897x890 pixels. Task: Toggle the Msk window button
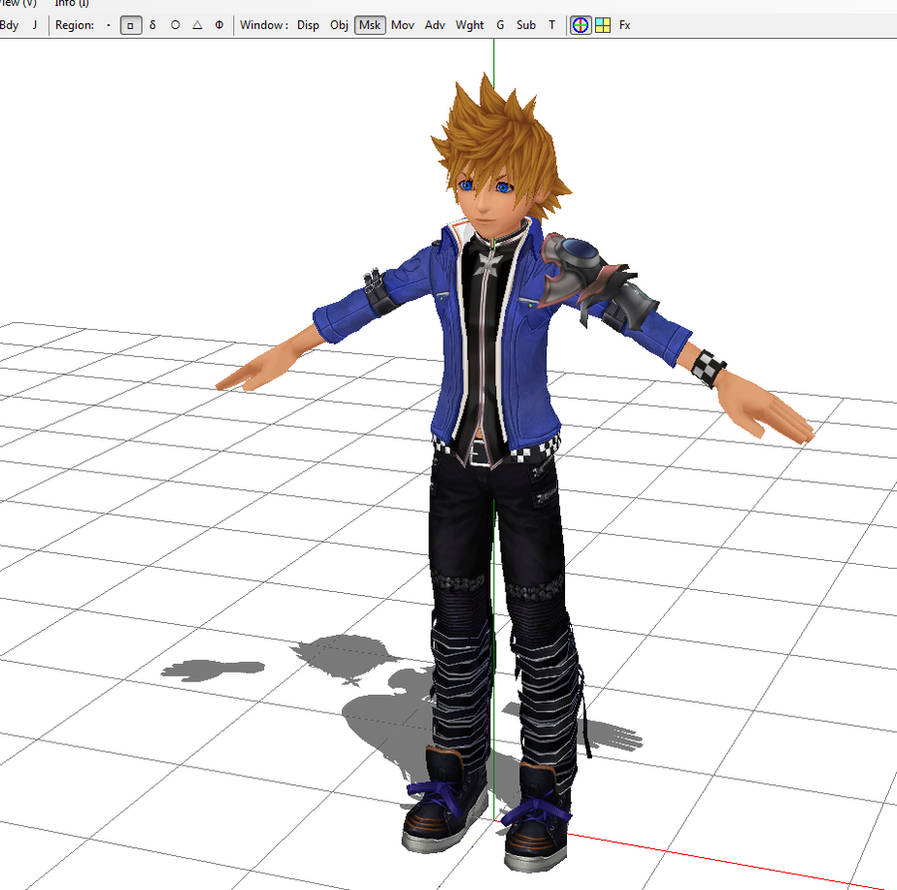click(x=370, y=25)
